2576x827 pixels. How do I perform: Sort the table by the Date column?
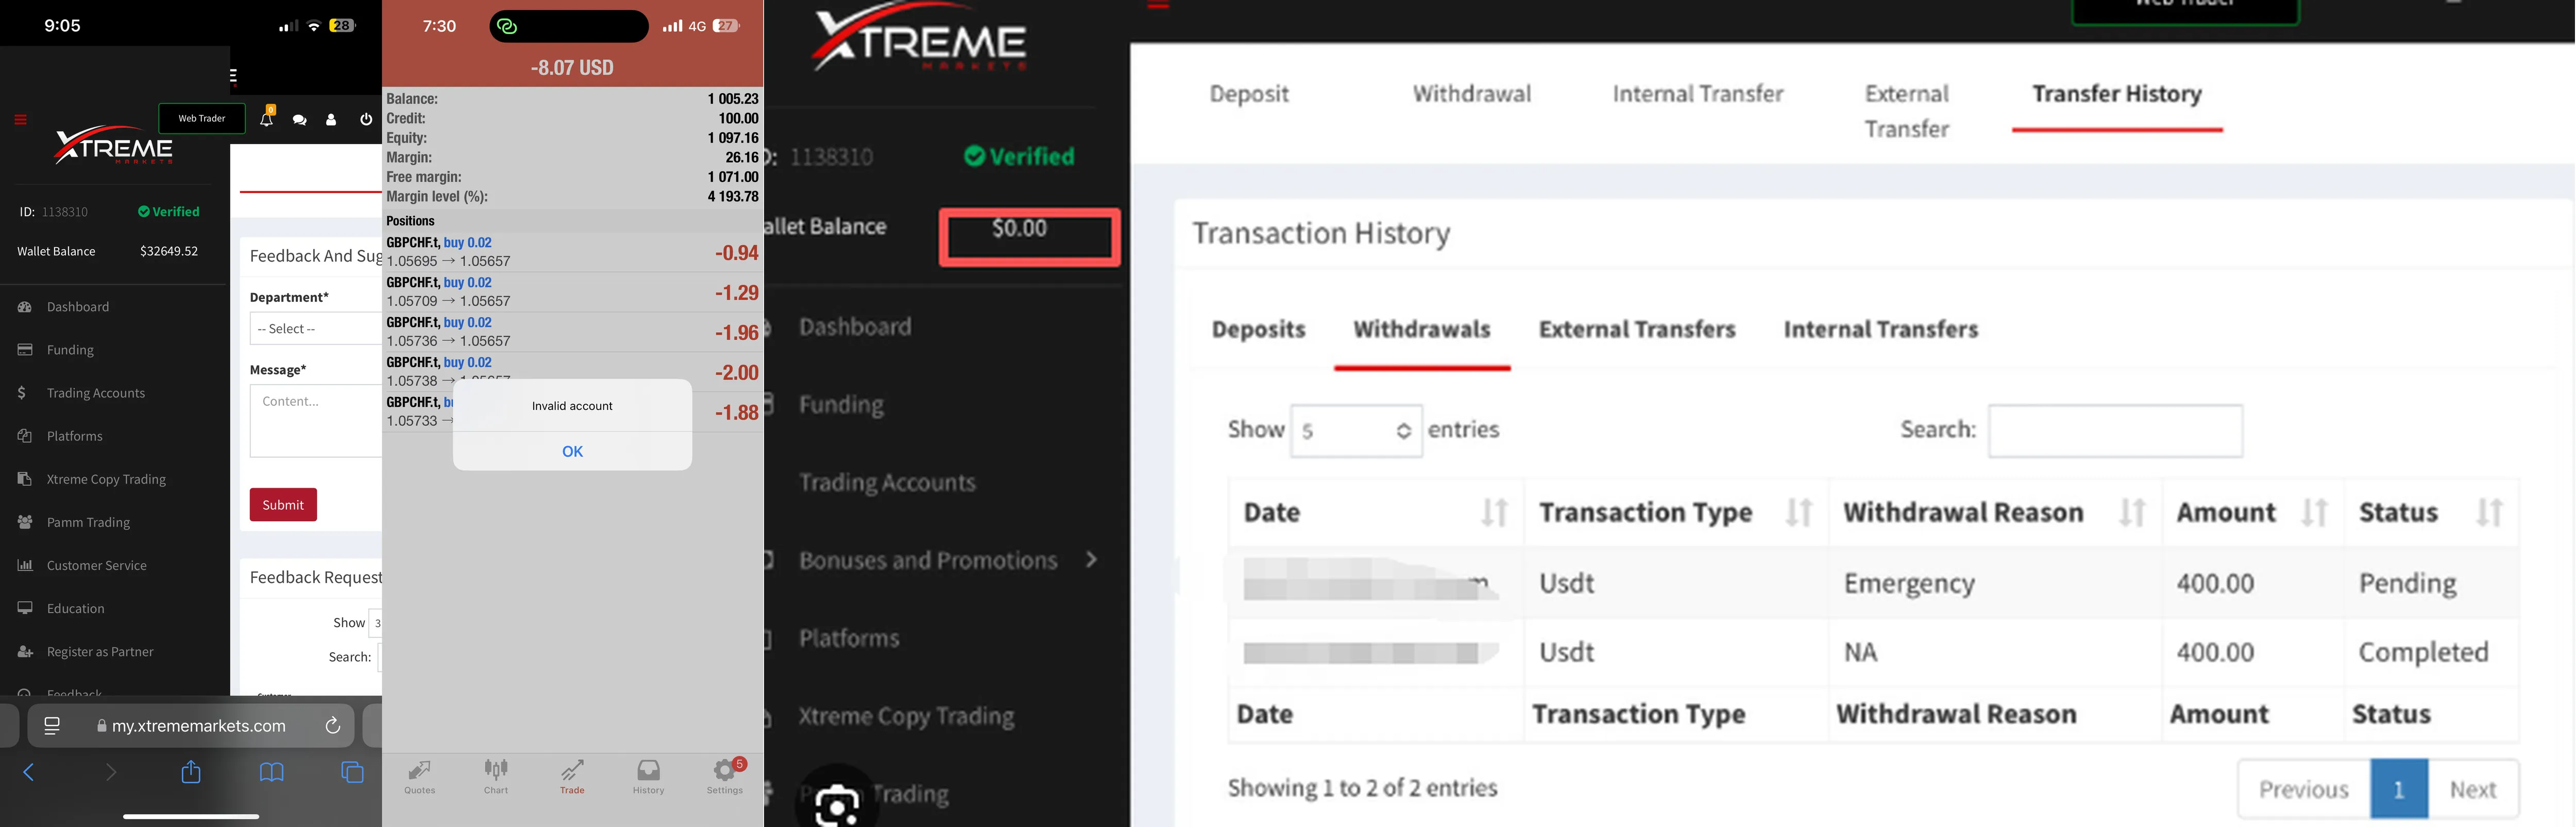(x=1495, y=512)
